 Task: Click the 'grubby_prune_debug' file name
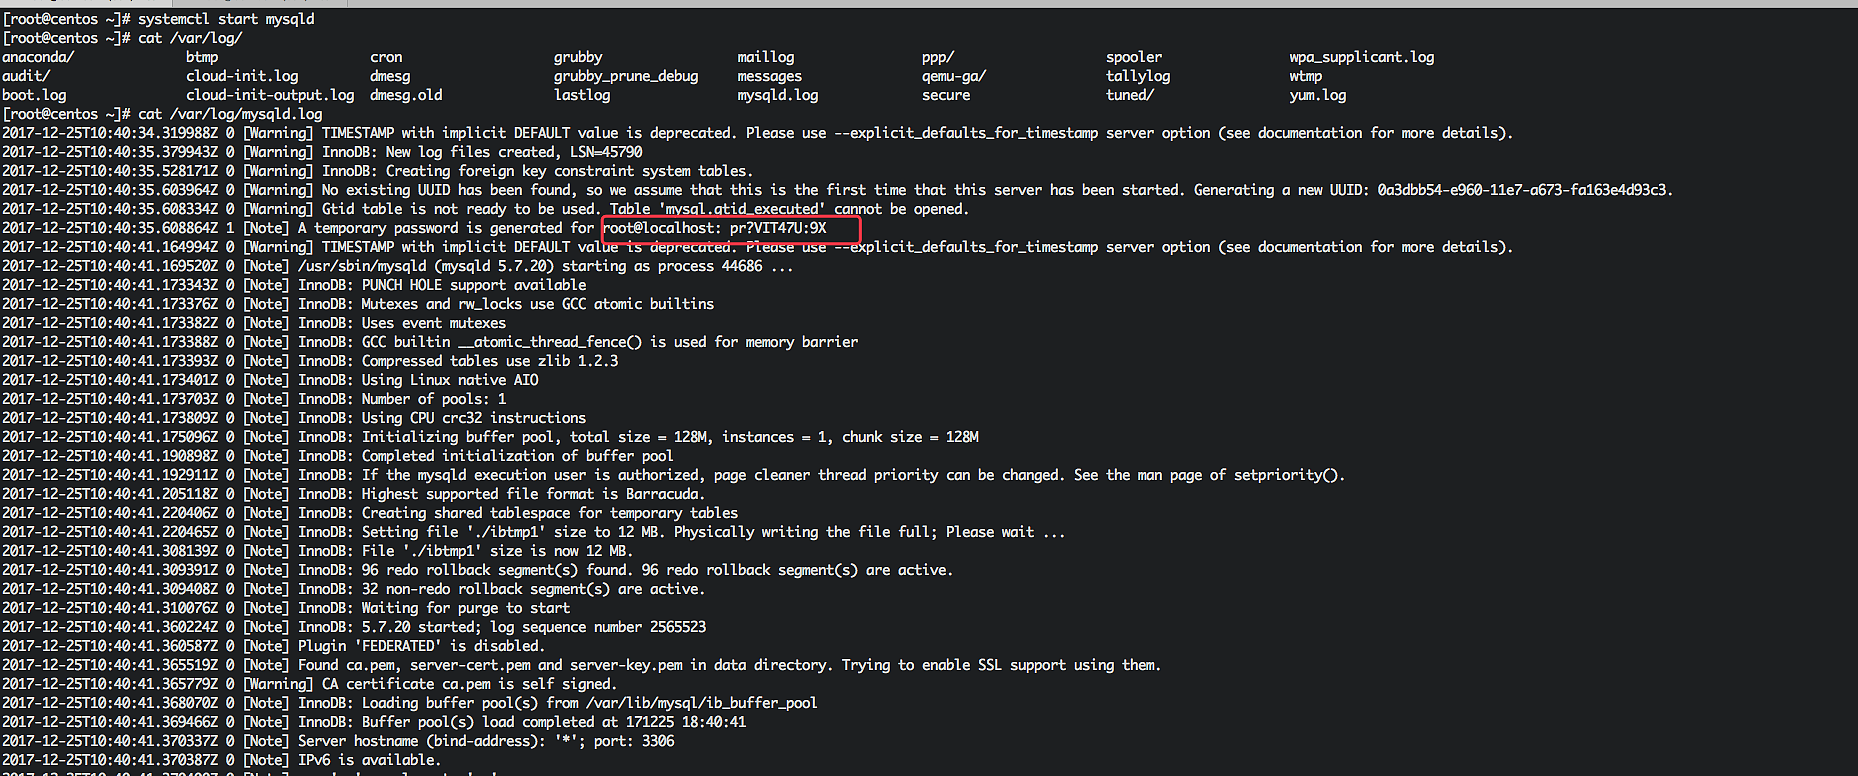(625, 76)
